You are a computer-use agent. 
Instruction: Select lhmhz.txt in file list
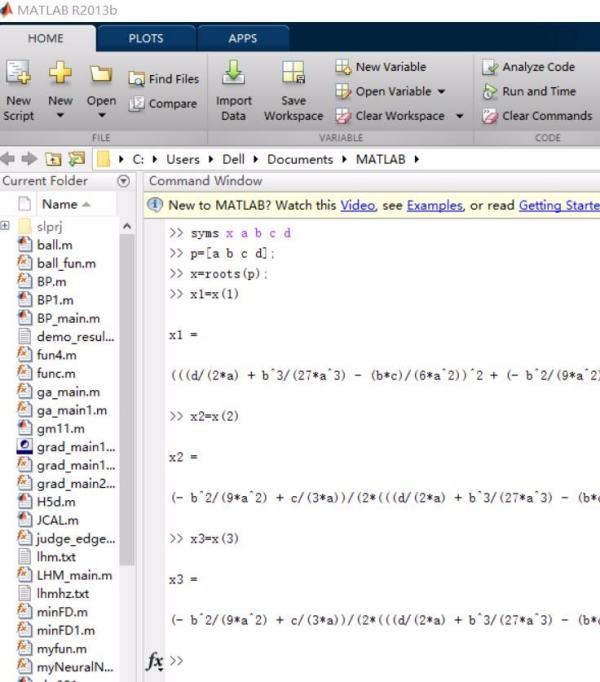pos(63,593)
